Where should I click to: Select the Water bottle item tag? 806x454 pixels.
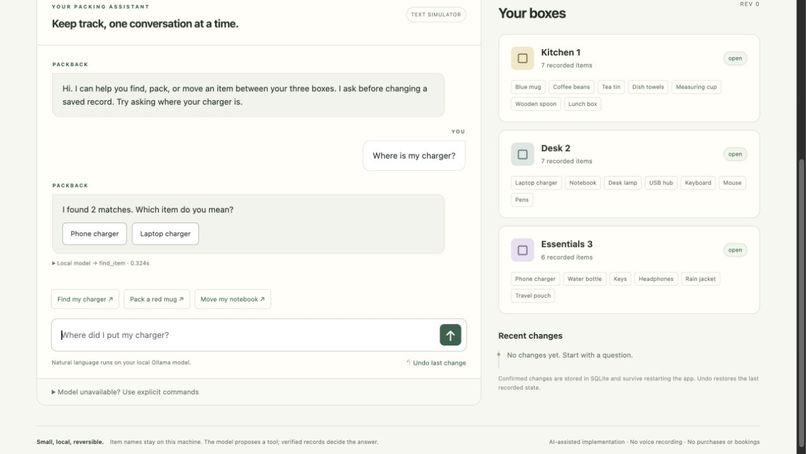click(x=584, y=279)
